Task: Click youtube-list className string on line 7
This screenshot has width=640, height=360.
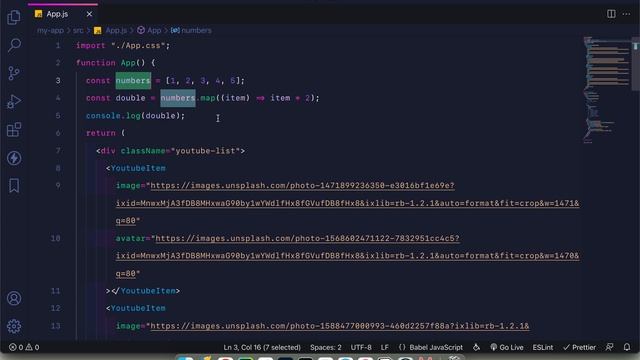Action: pyautogui.click(x=205, y=151)
